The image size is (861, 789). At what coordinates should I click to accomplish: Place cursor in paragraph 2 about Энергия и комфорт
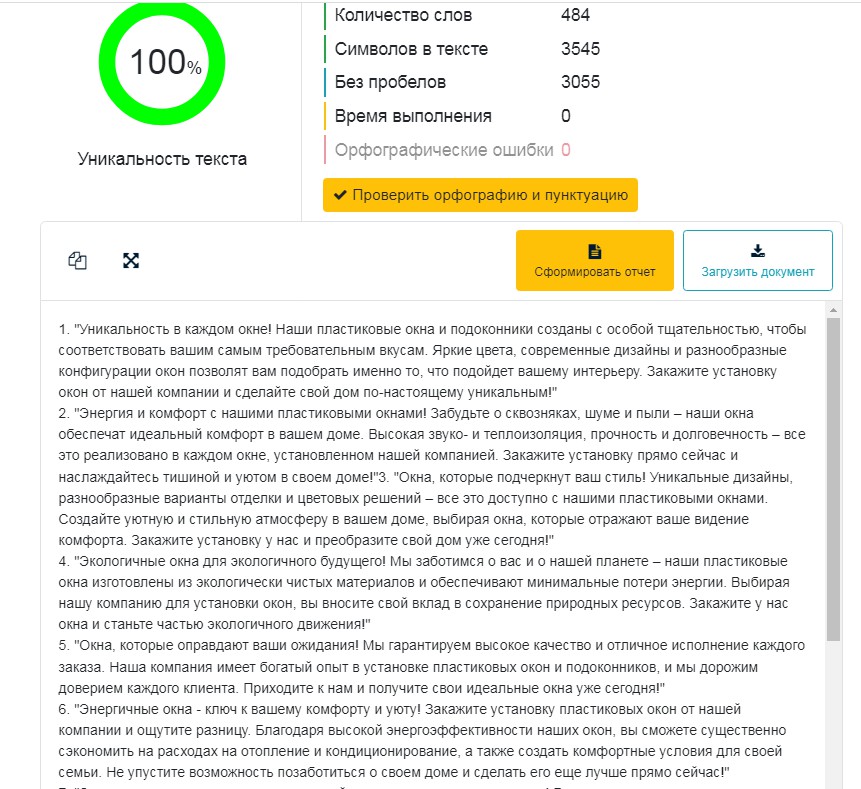coord(400,436)
